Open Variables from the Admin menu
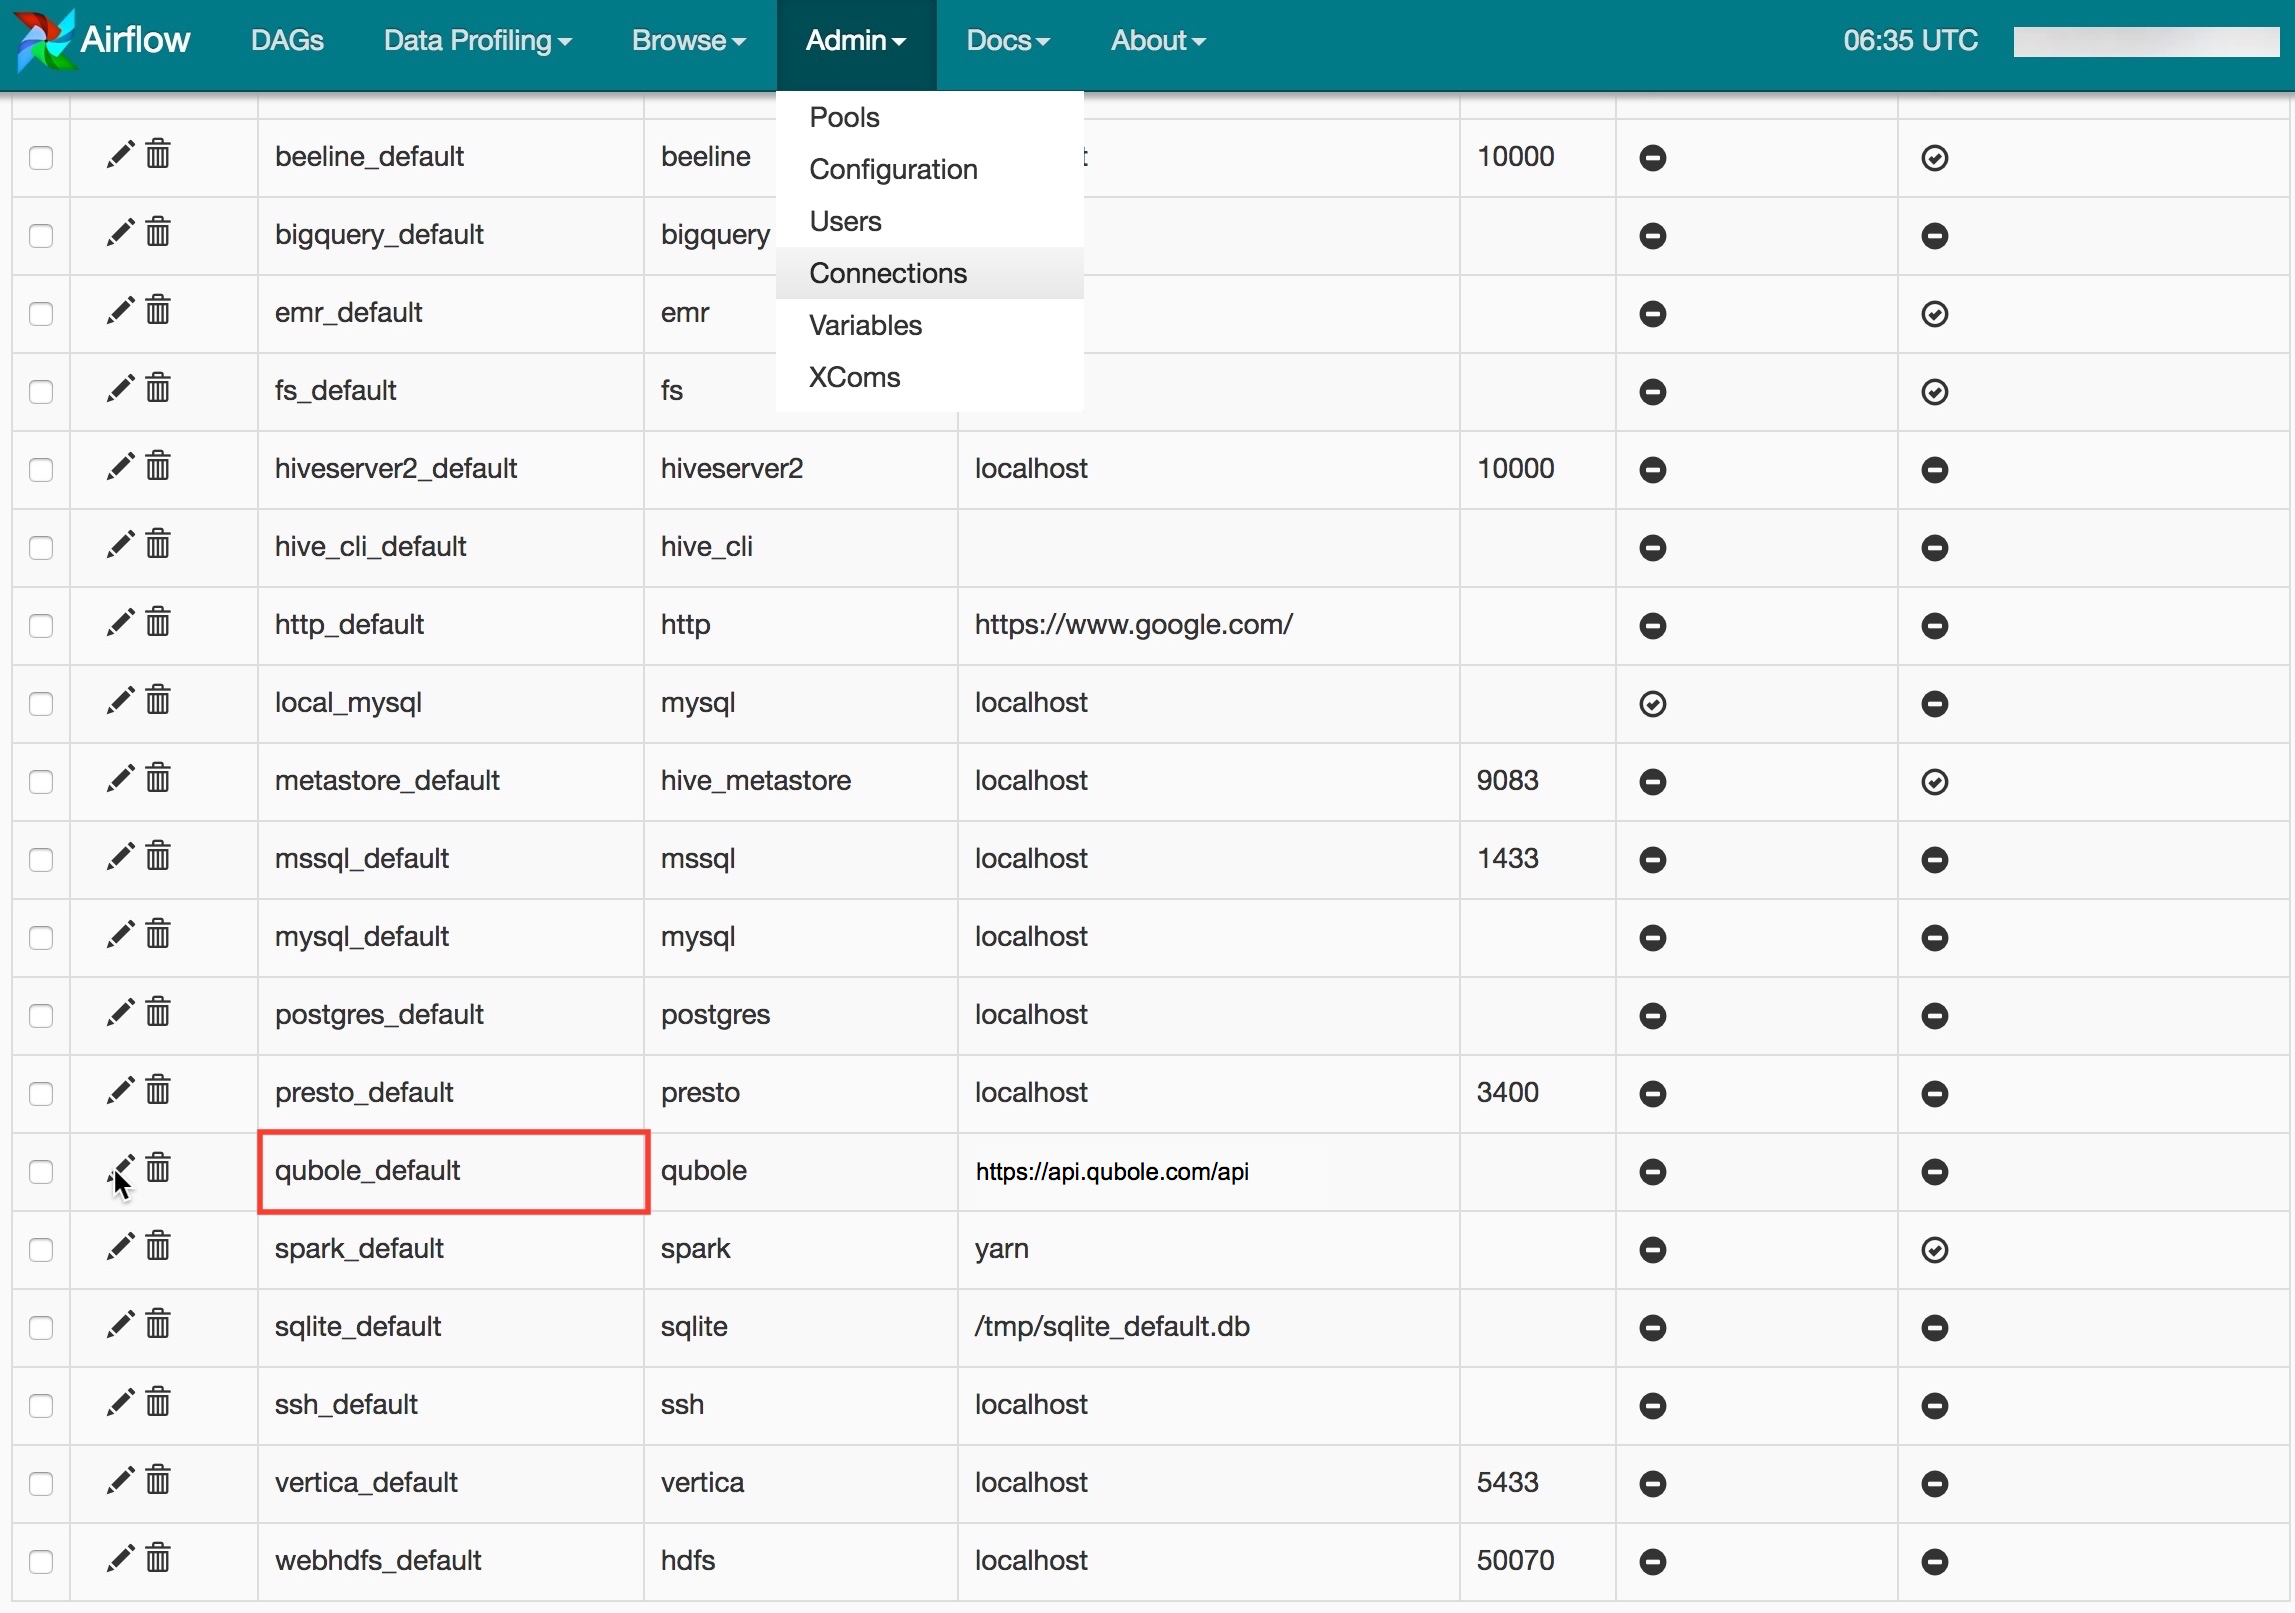Viewport: 2295px width, 1613px height. 930,325
